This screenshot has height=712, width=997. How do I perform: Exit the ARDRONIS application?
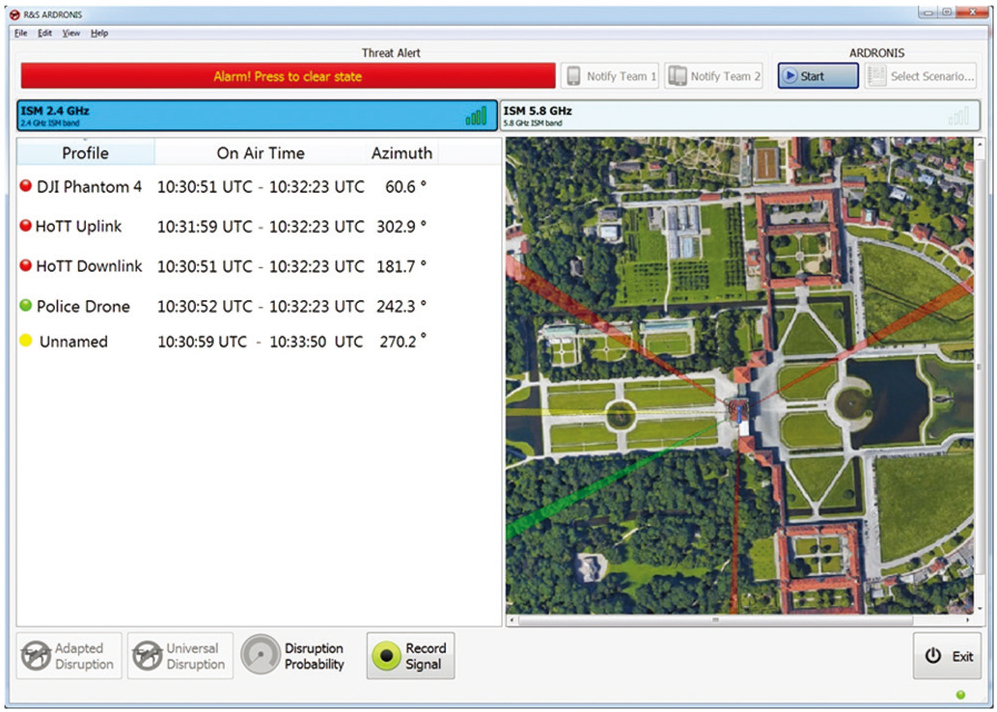point(947,655)
